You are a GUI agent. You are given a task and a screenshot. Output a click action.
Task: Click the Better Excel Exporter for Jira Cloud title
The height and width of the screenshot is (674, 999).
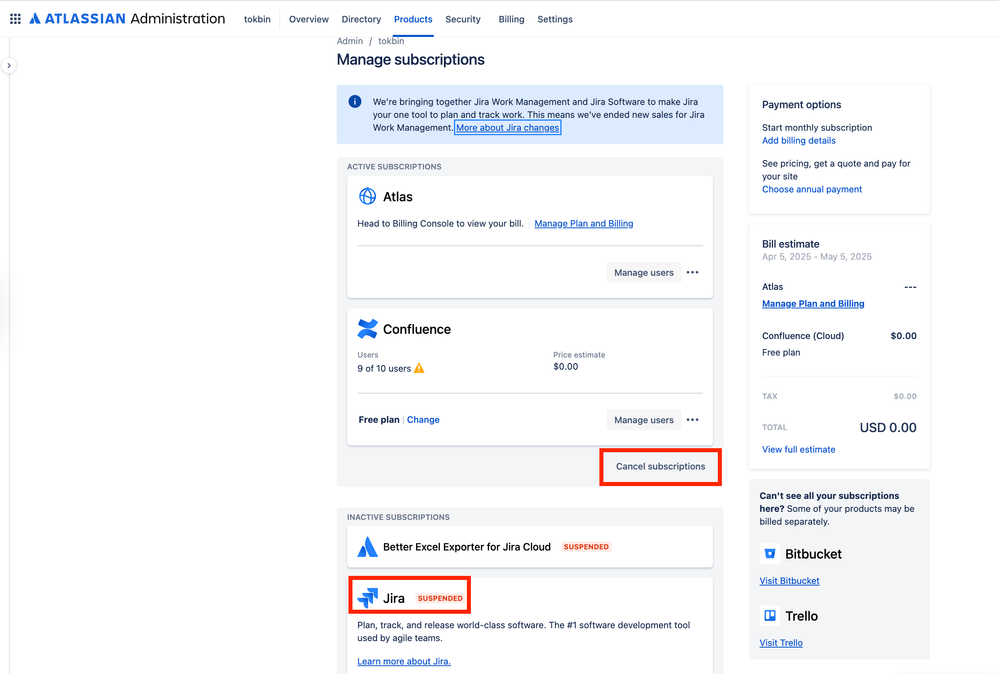click(x=467, y=547)
